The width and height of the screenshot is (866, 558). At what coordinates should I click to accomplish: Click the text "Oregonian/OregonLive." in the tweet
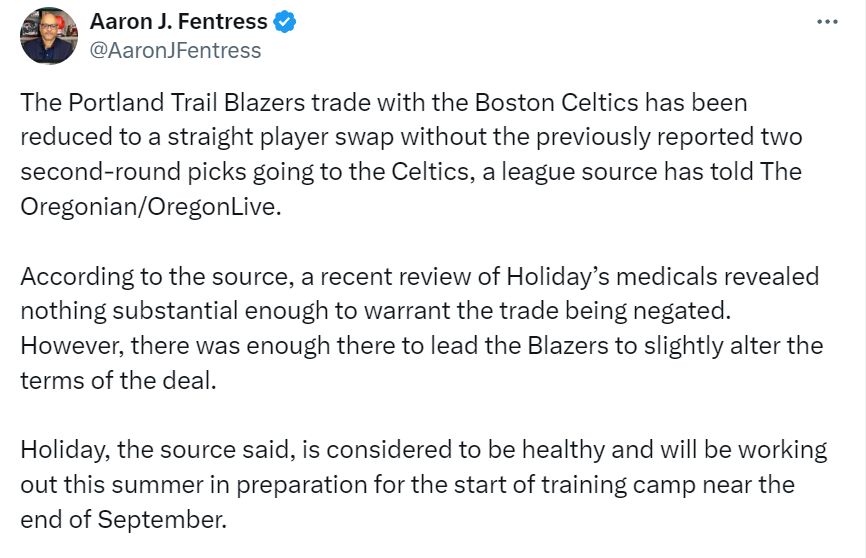point(151,207)
